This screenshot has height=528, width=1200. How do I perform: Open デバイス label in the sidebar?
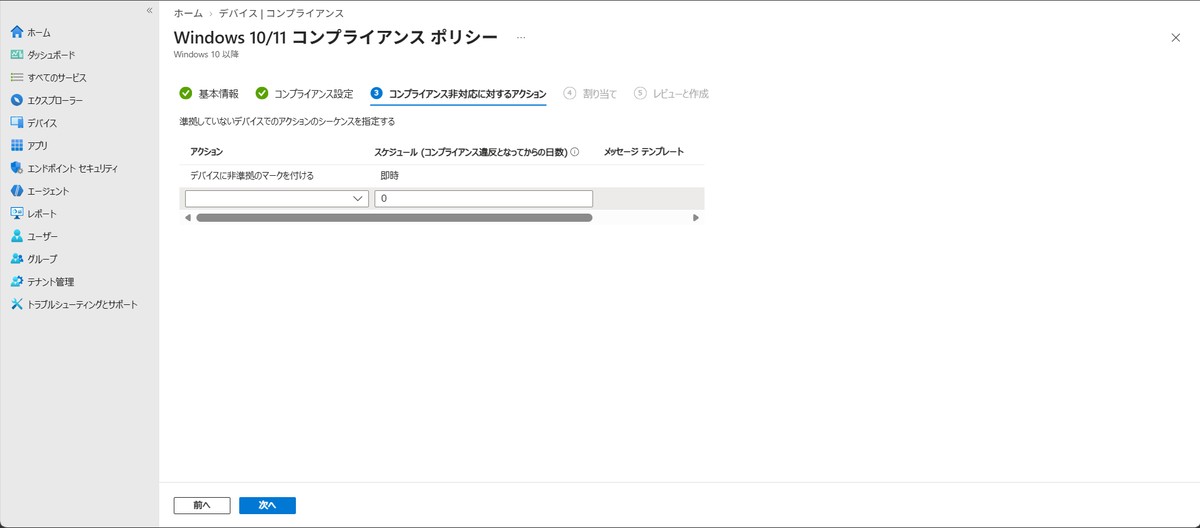pyautogui.click(x=42, y=123)
